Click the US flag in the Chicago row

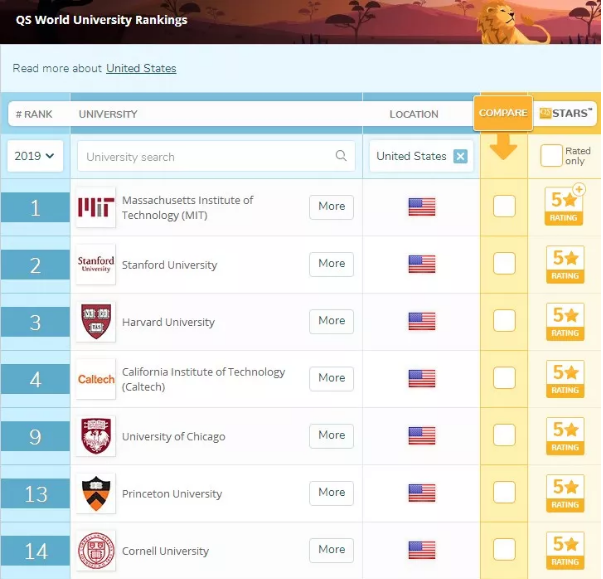coord(422,436)
